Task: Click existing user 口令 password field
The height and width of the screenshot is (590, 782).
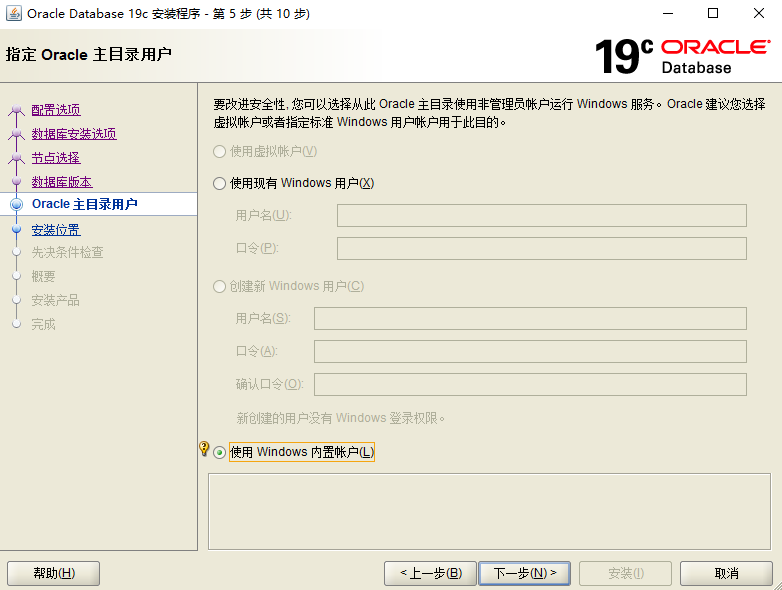Action: click(541, 248)
